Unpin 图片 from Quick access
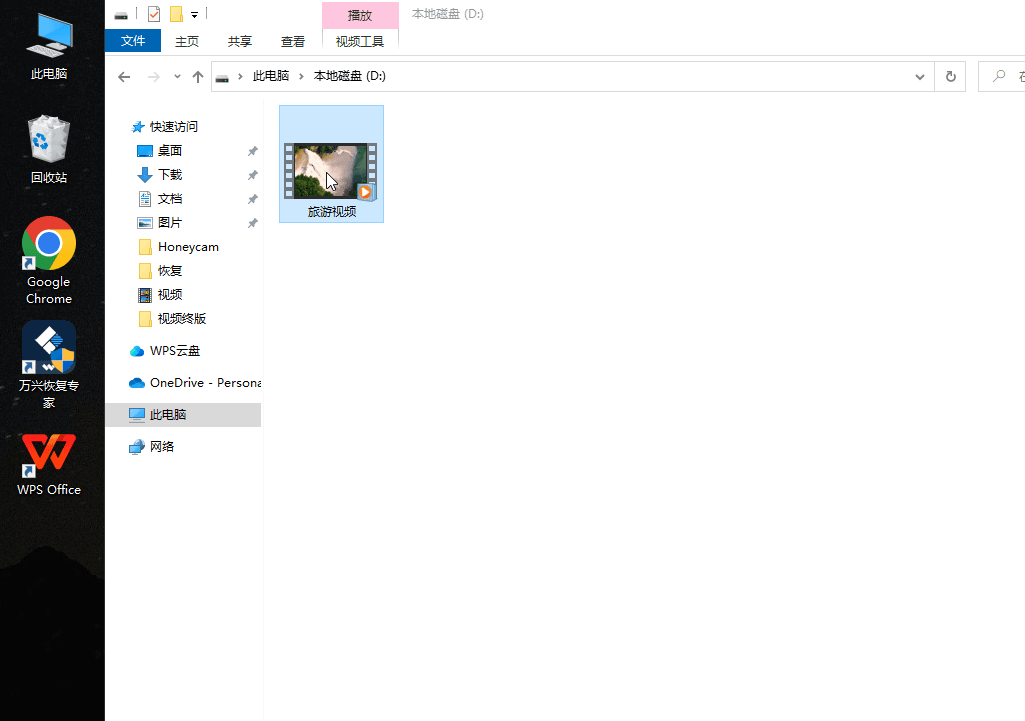This screenshot has height=721, width=1025. click(x=251, y=222)
